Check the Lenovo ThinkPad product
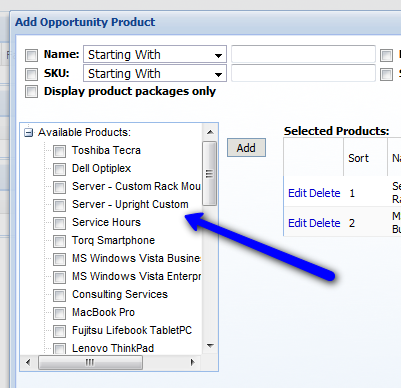Image resolution: width=401 pixels, height=388 pixels. (x=59, y=348)
